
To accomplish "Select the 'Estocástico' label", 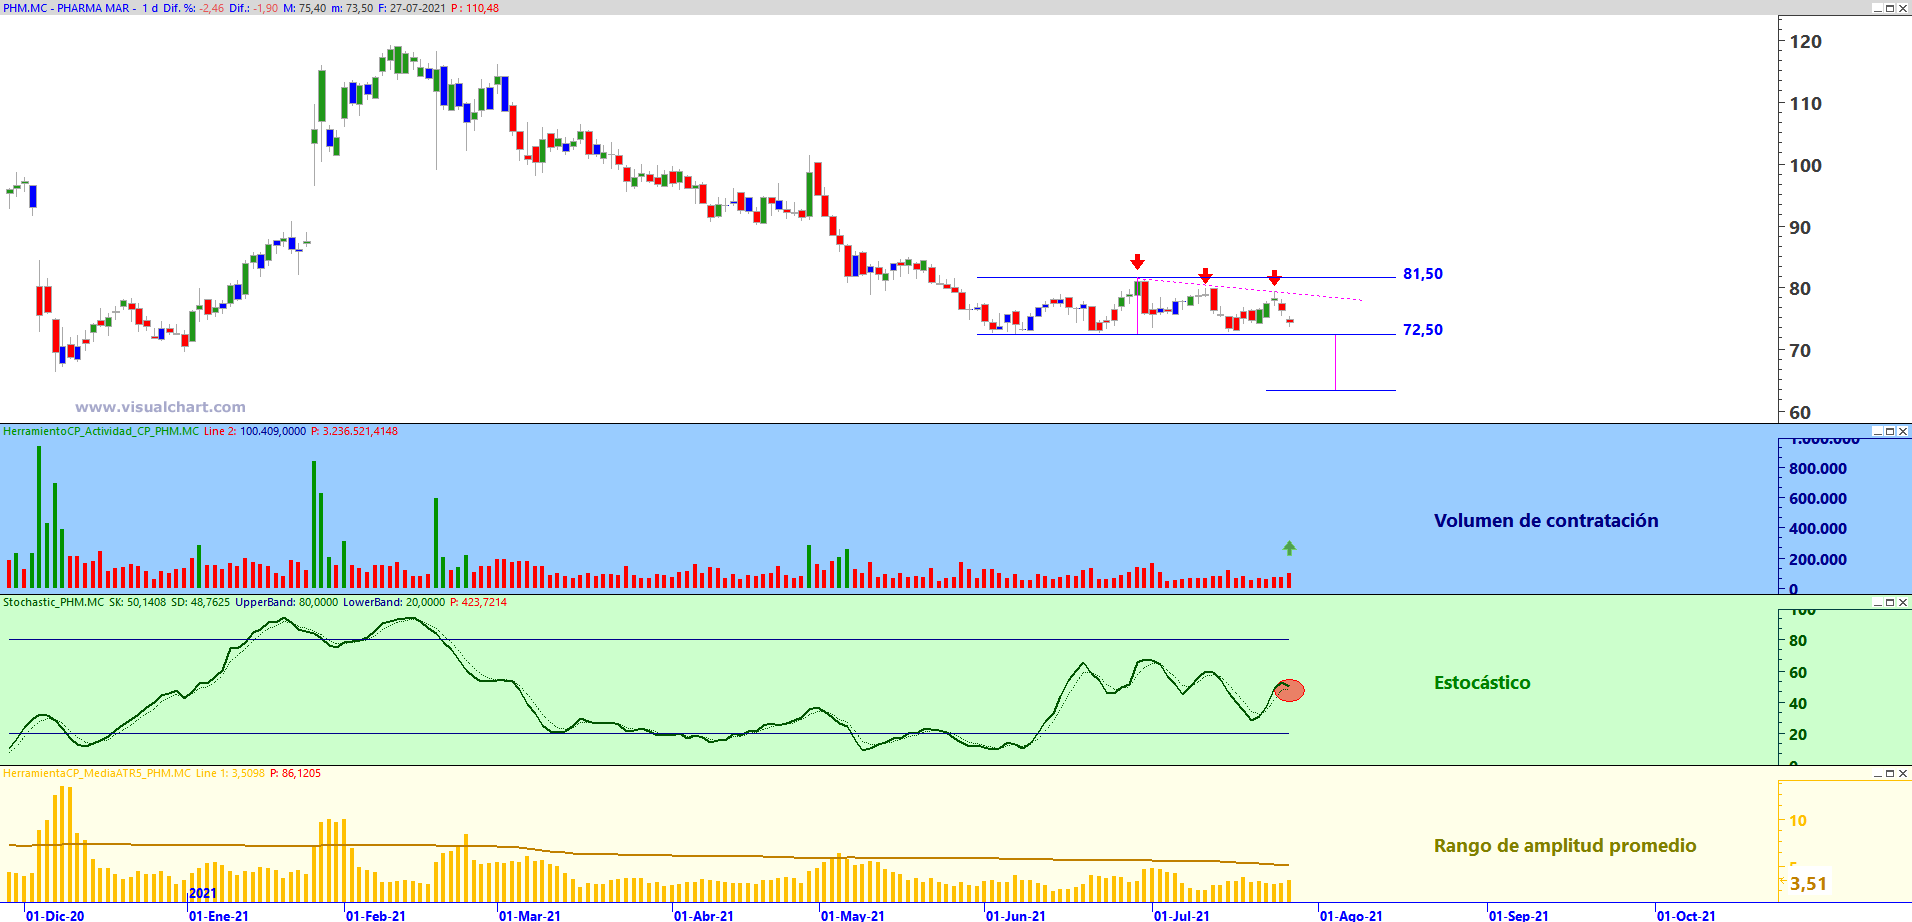I will [1482, 683].
